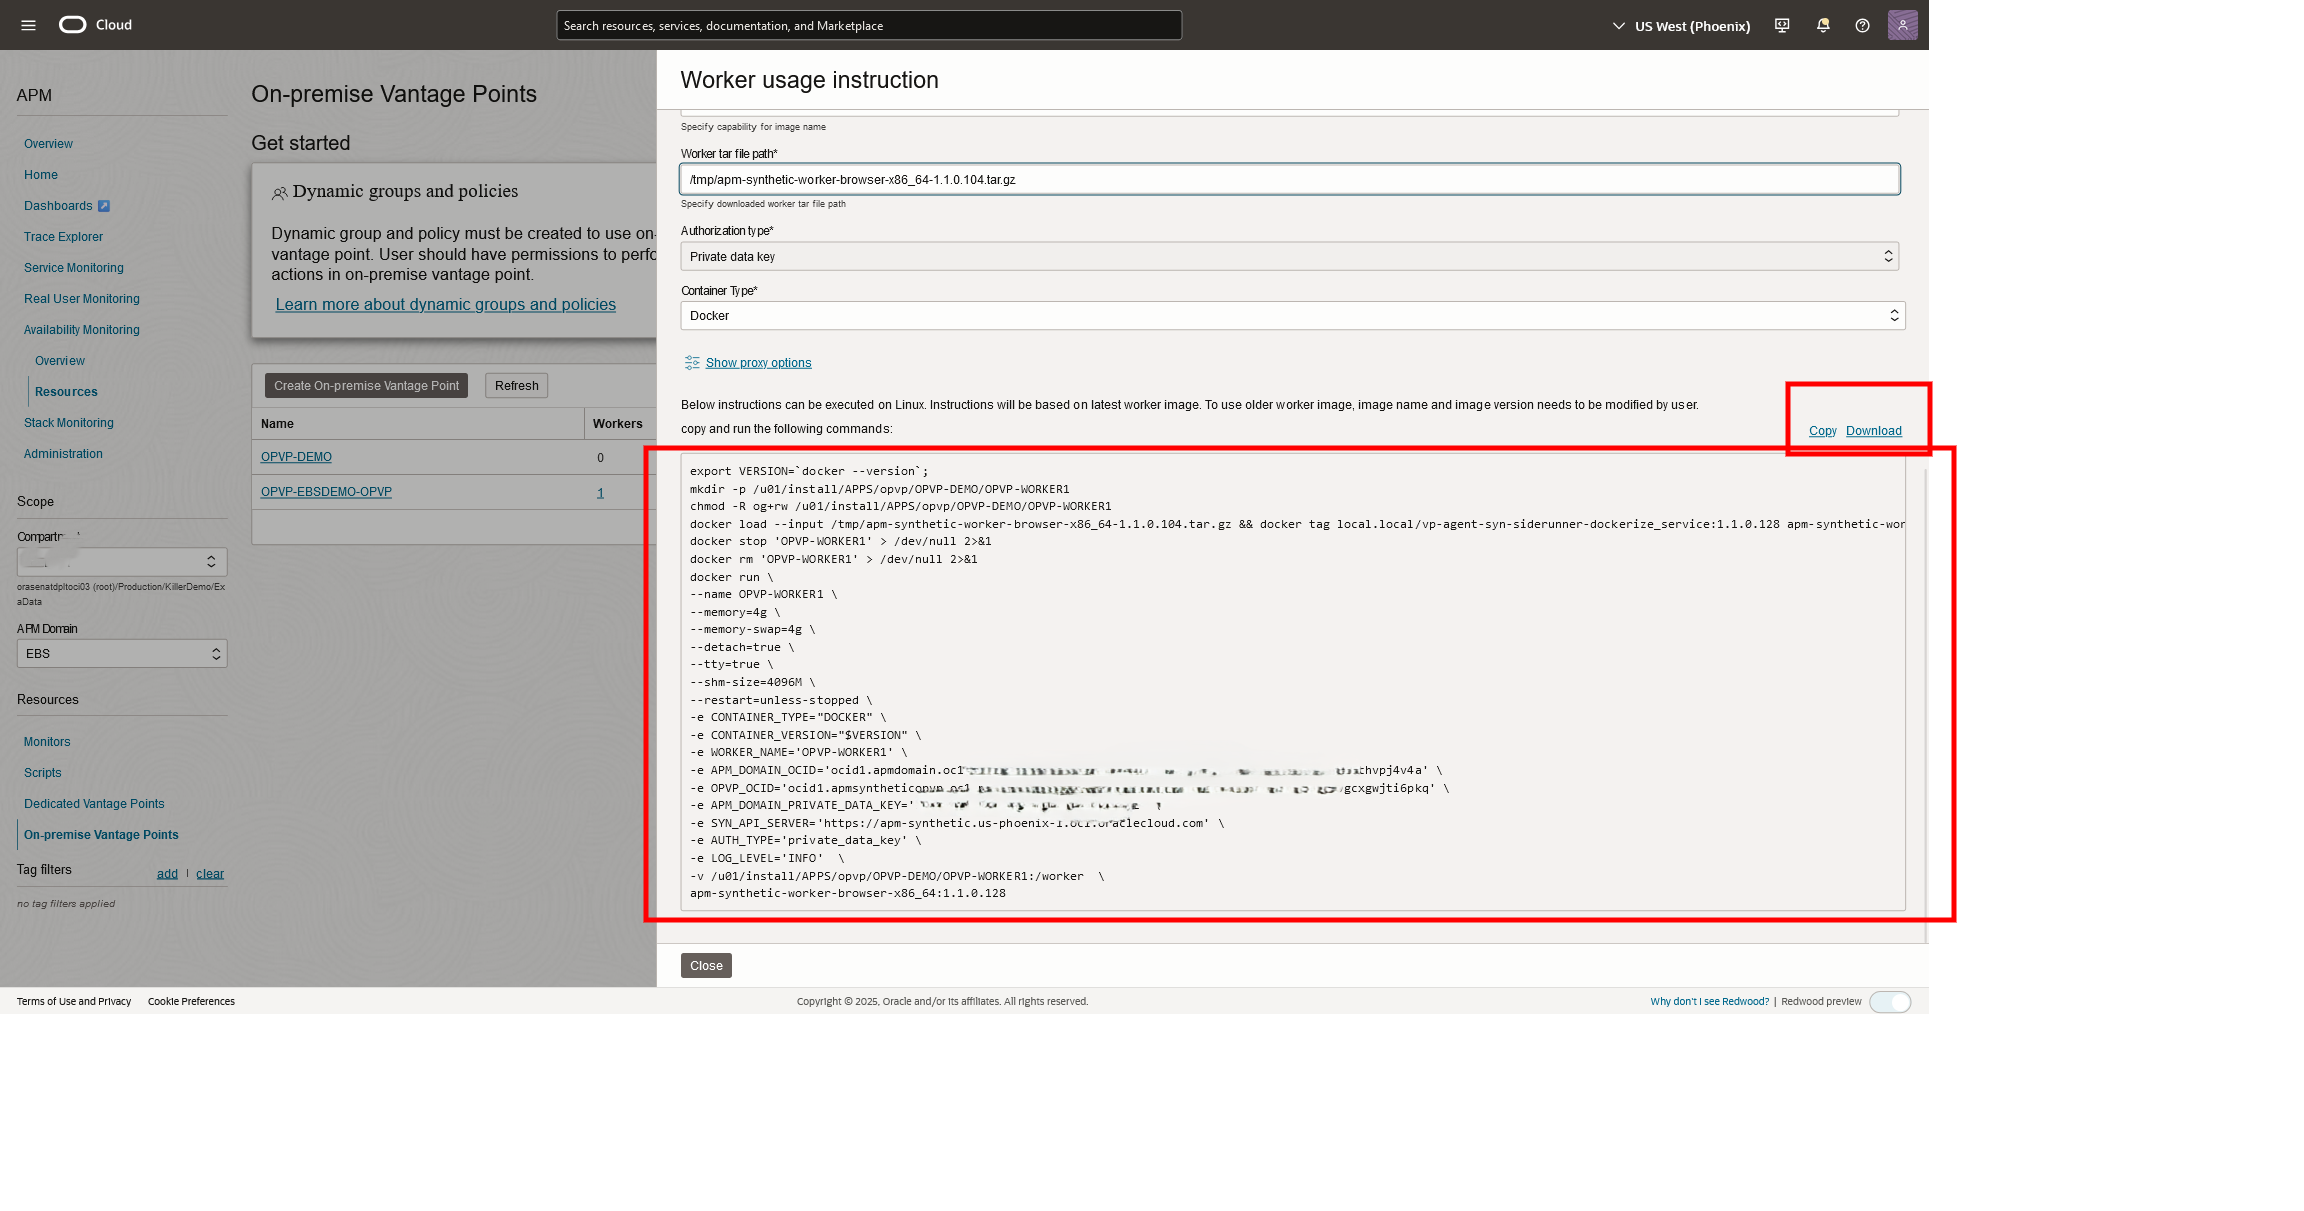
Task: Download the worker instructions
Action: (1872, 430)
